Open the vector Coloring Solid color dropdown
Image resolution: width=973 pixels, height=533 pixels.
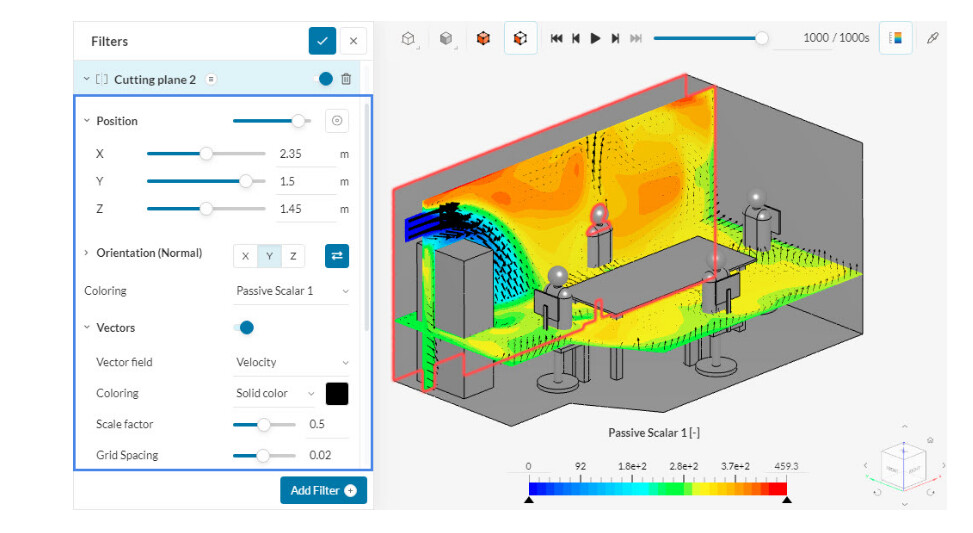tap(275, 393)
